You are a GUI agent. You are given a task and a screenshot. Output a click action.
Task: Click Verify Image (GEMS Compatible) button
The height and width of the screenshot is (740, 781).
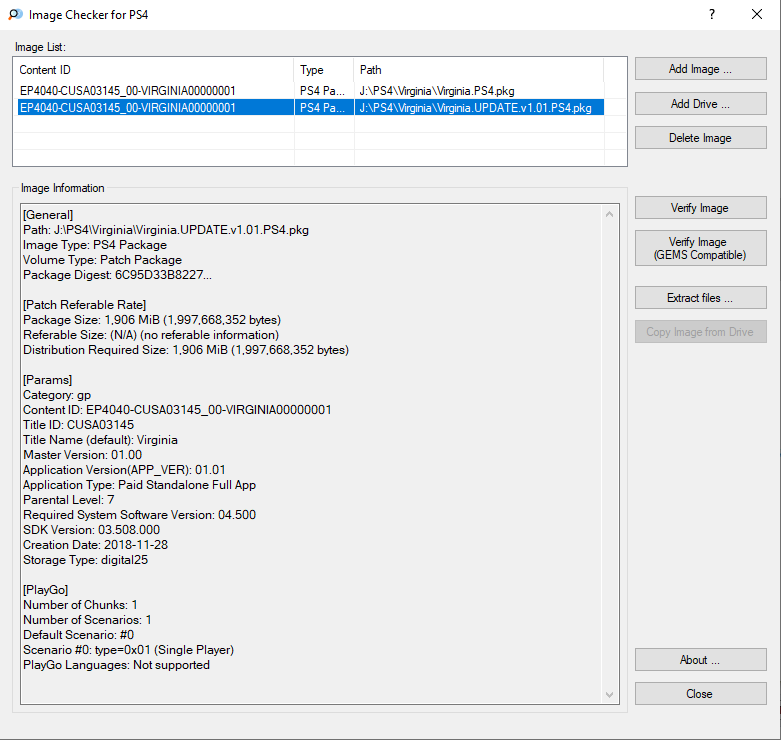click(x=700, y=248)
